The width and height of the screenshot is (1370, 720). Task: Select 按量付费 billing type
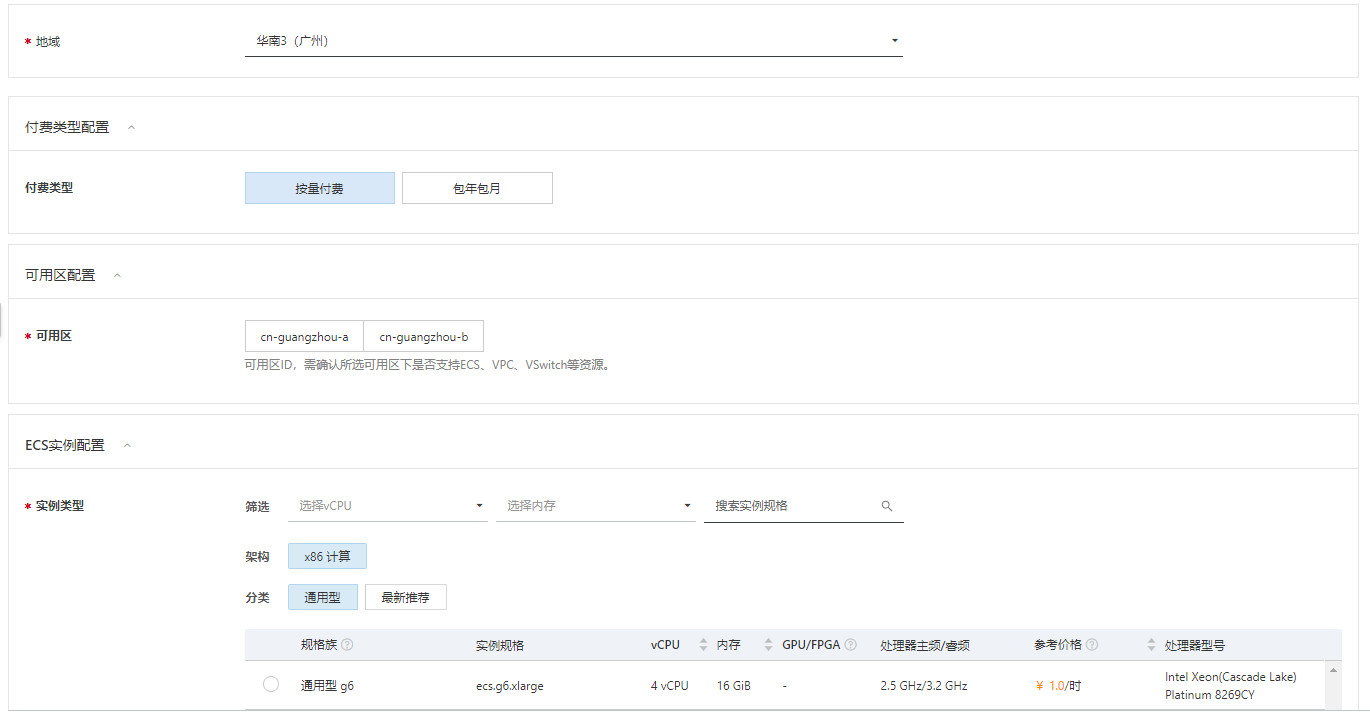pos(319,188)
